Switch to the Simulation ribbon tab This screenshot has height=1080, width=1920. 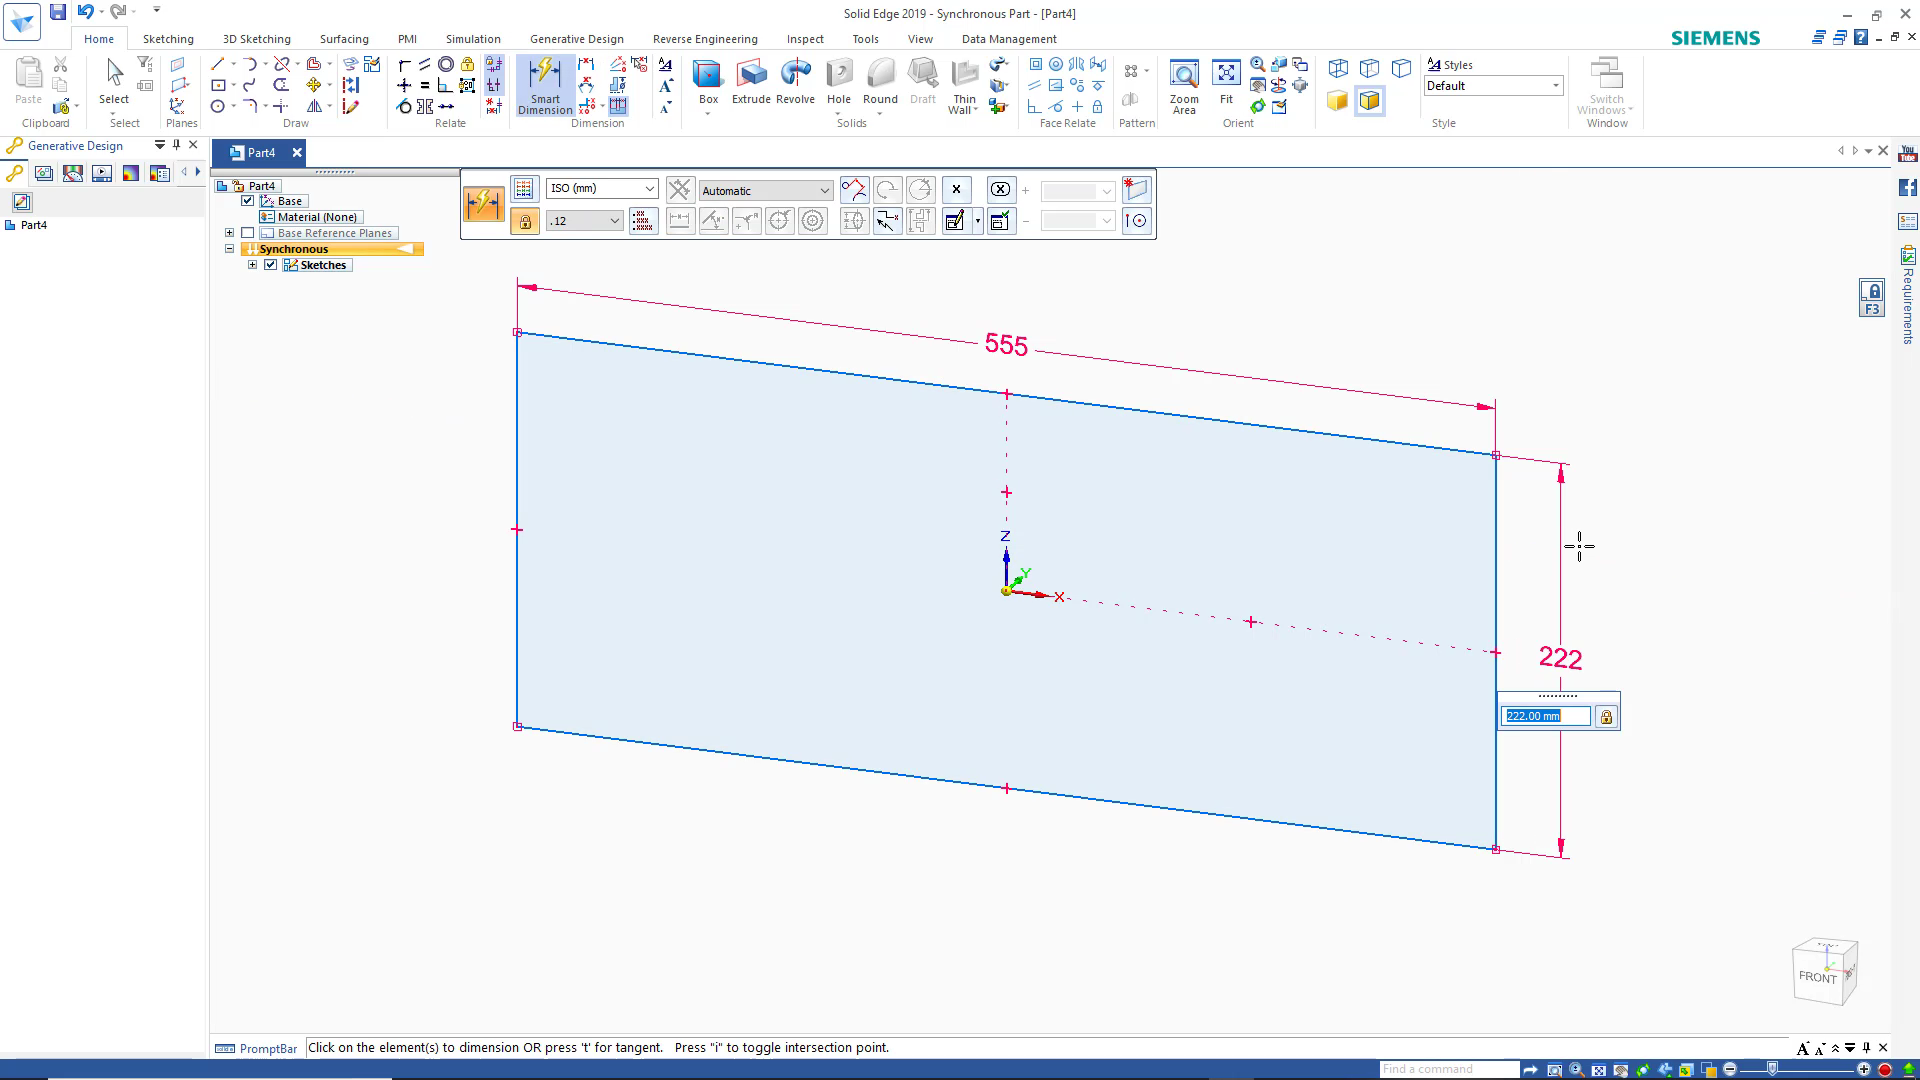click(472, 39)
